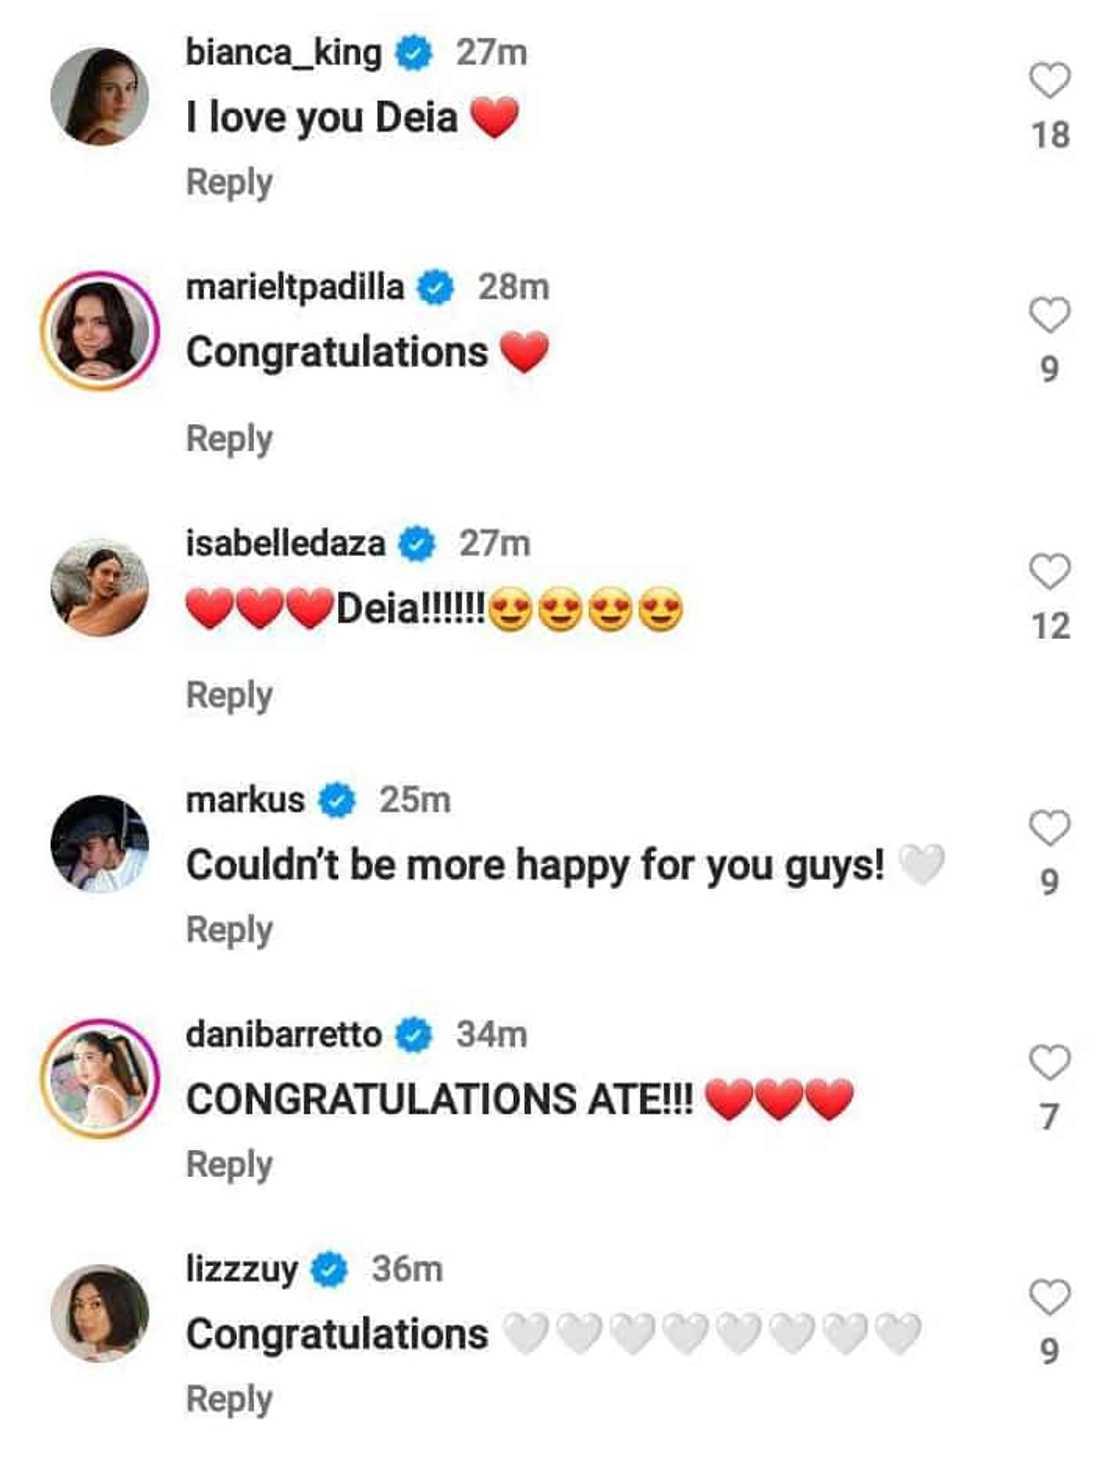Reply to isabelledaza's comment
Screen dimensions: 1120x1464
click(x=229, y=695)
